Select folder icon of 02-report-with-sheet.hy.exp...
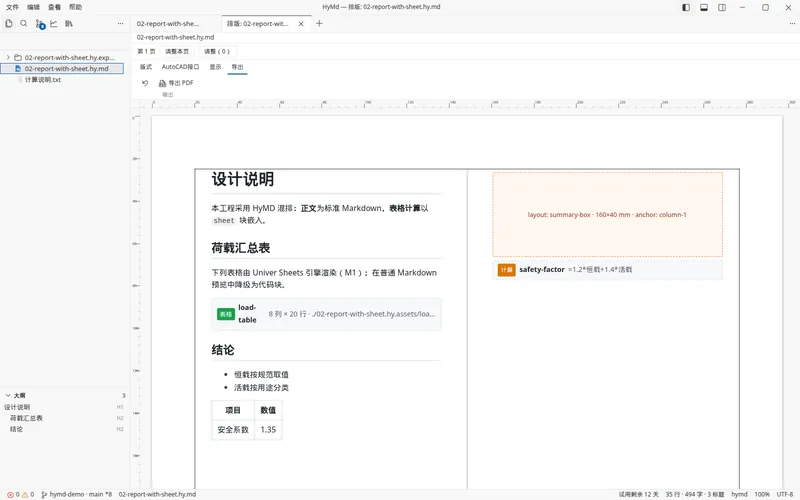 coord(18,58)
